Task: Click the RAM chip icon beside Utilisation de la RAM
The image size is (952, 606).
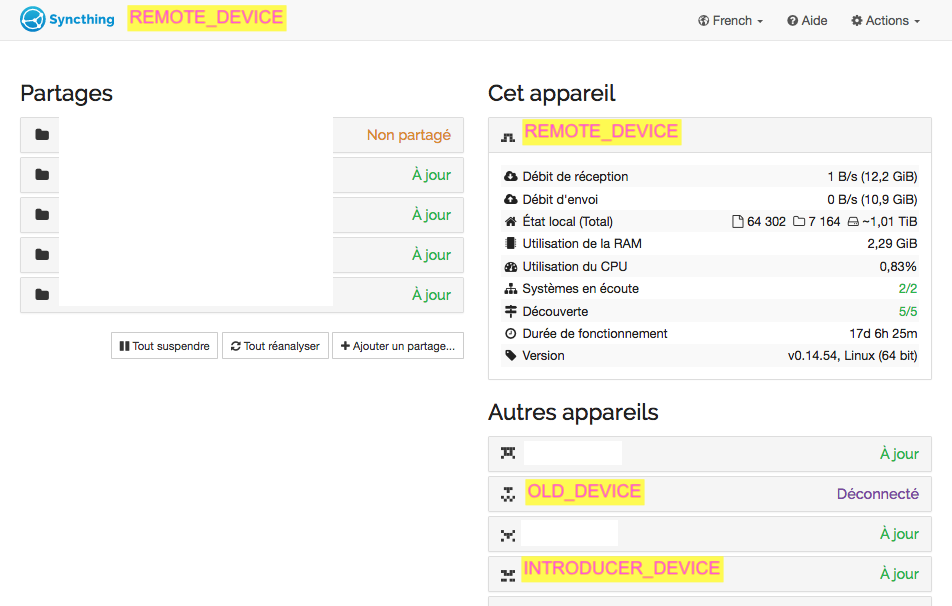Action: tap(511, 243)
